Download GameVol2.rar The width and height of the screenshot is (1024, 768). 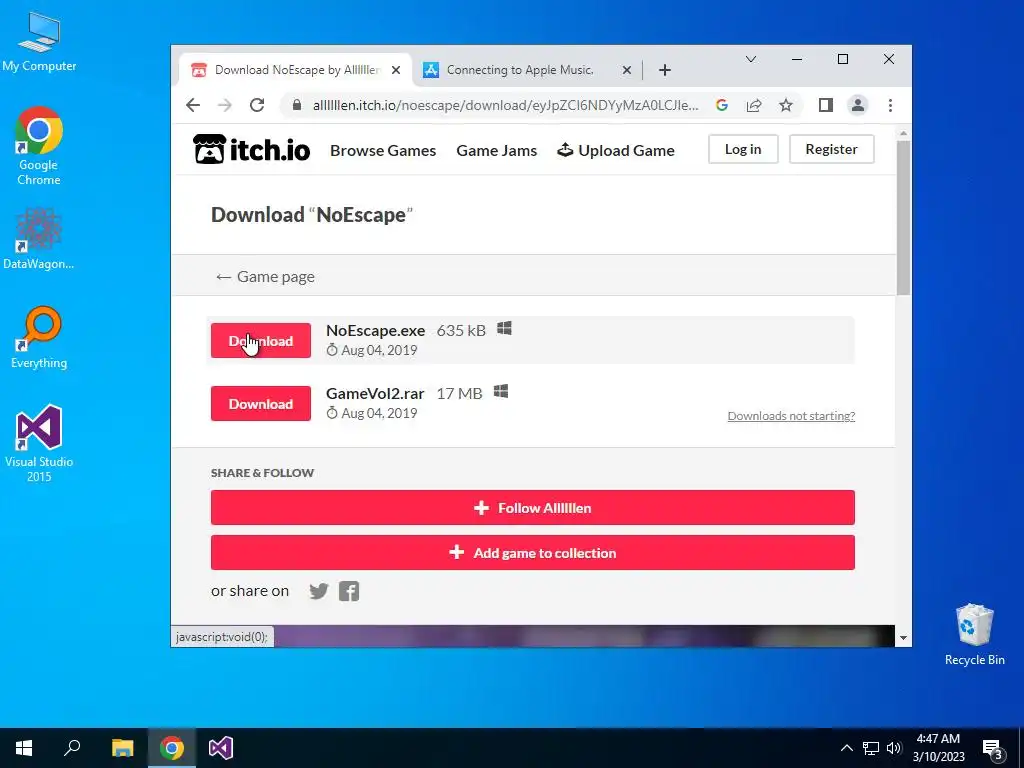[261, 404]
